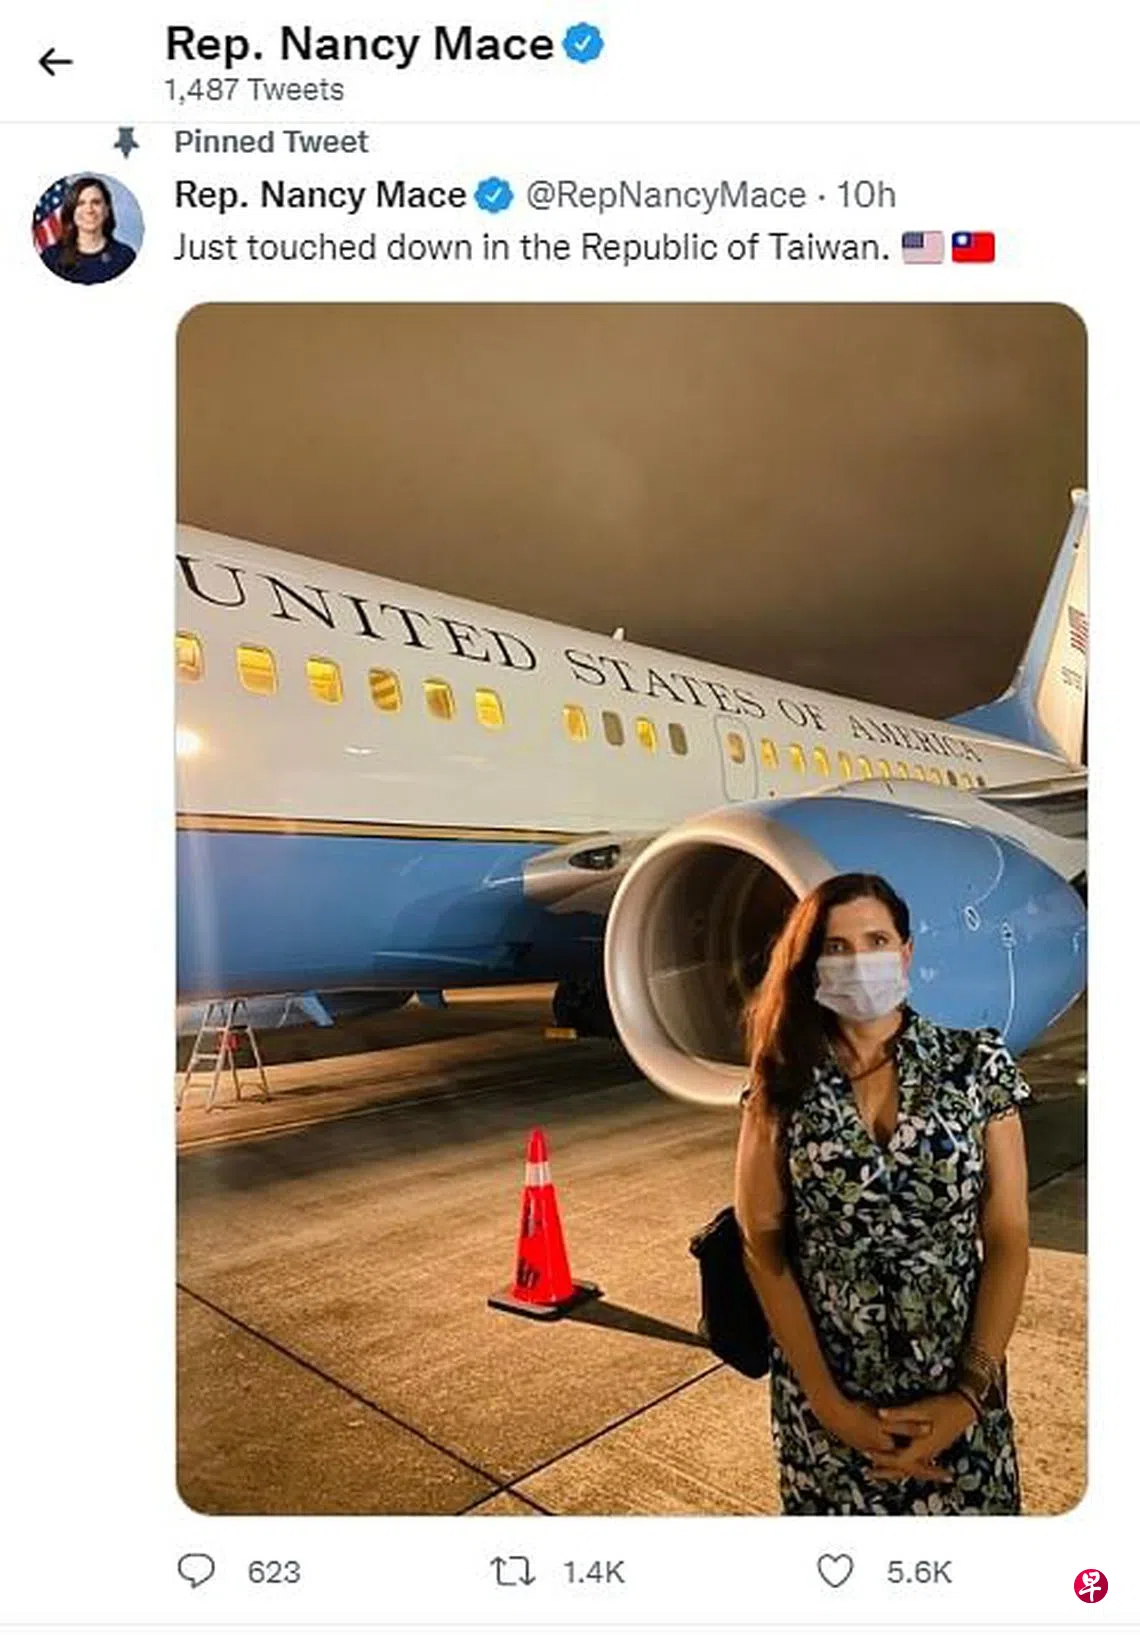Click the 10h timestamp of the tweet
This screenshot has height=1635, width=1140.
[866, 195]
